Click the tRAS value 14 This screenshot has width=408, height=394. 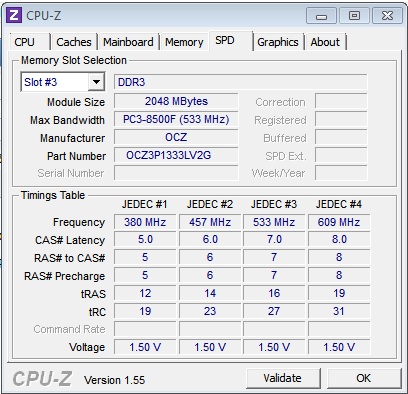coord(210,293)
